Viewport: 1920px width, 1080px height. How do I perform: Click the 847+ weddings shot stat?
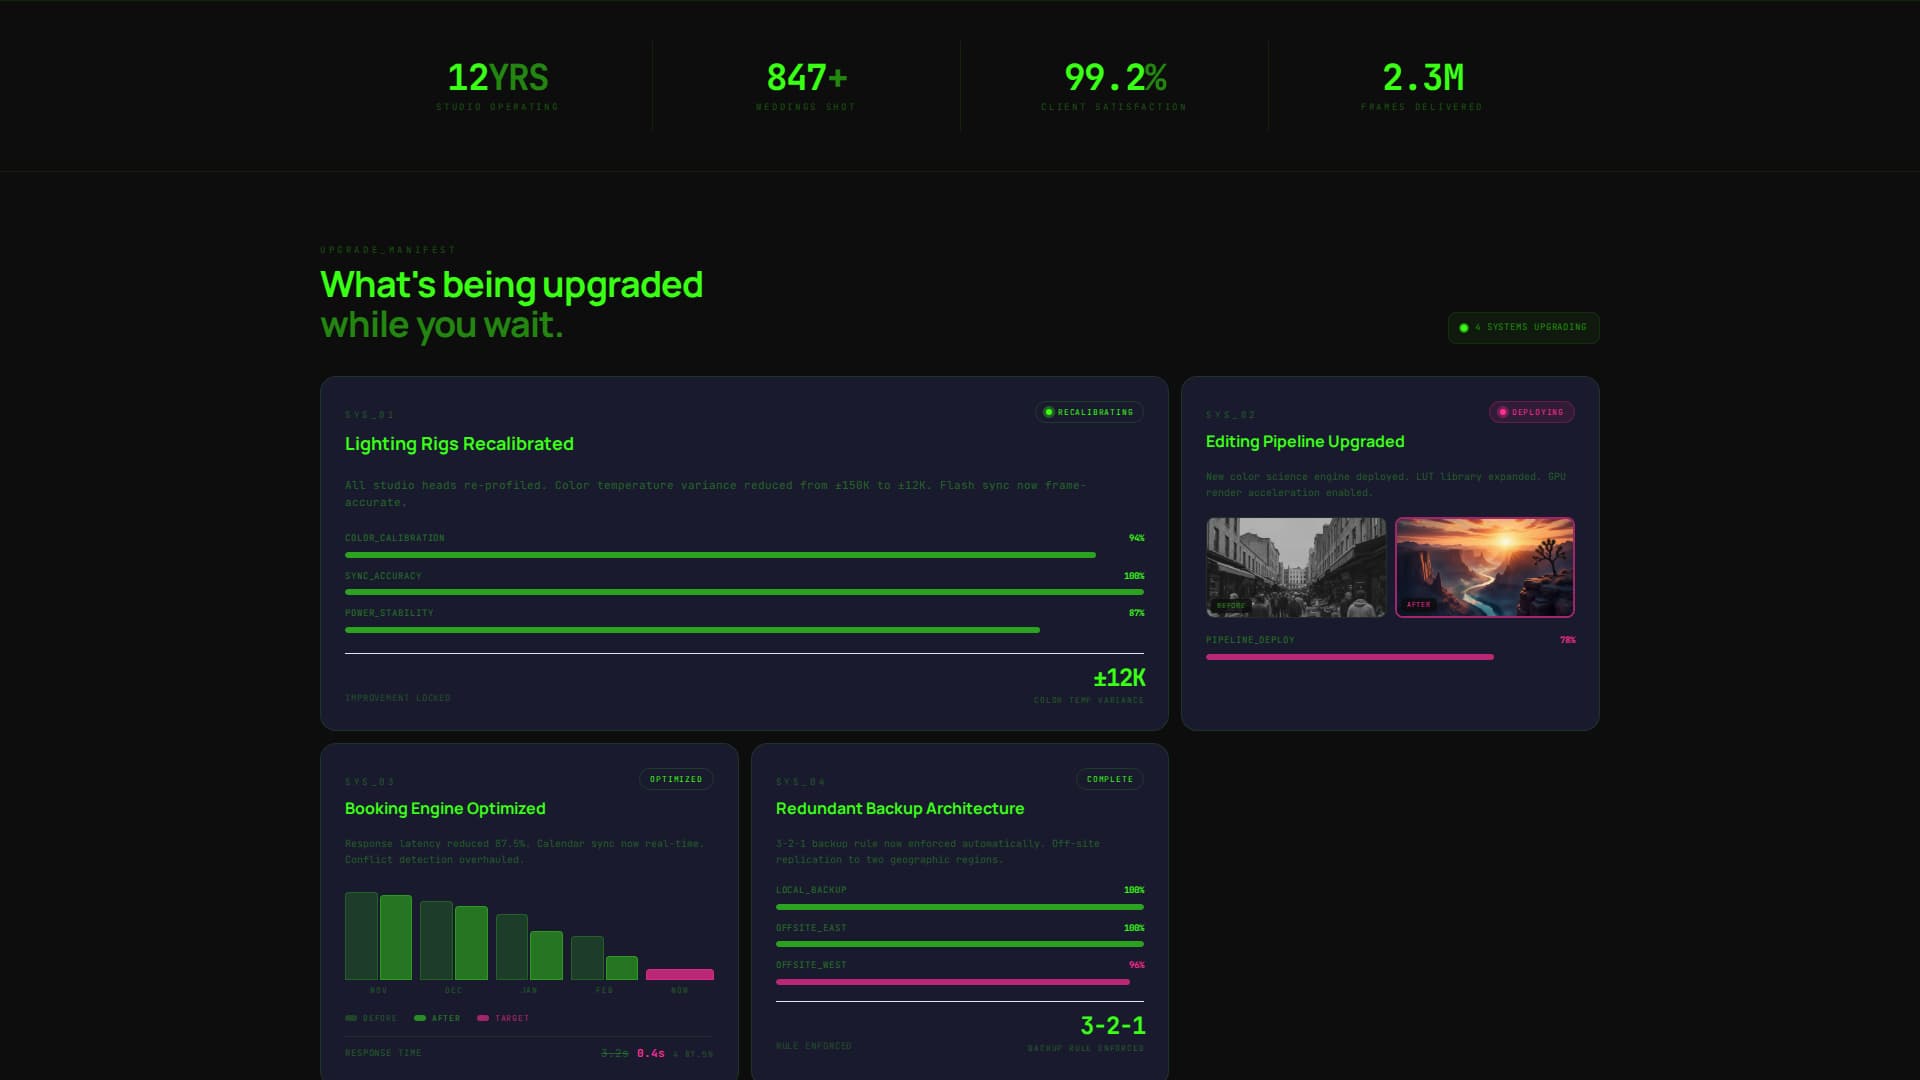806,85
